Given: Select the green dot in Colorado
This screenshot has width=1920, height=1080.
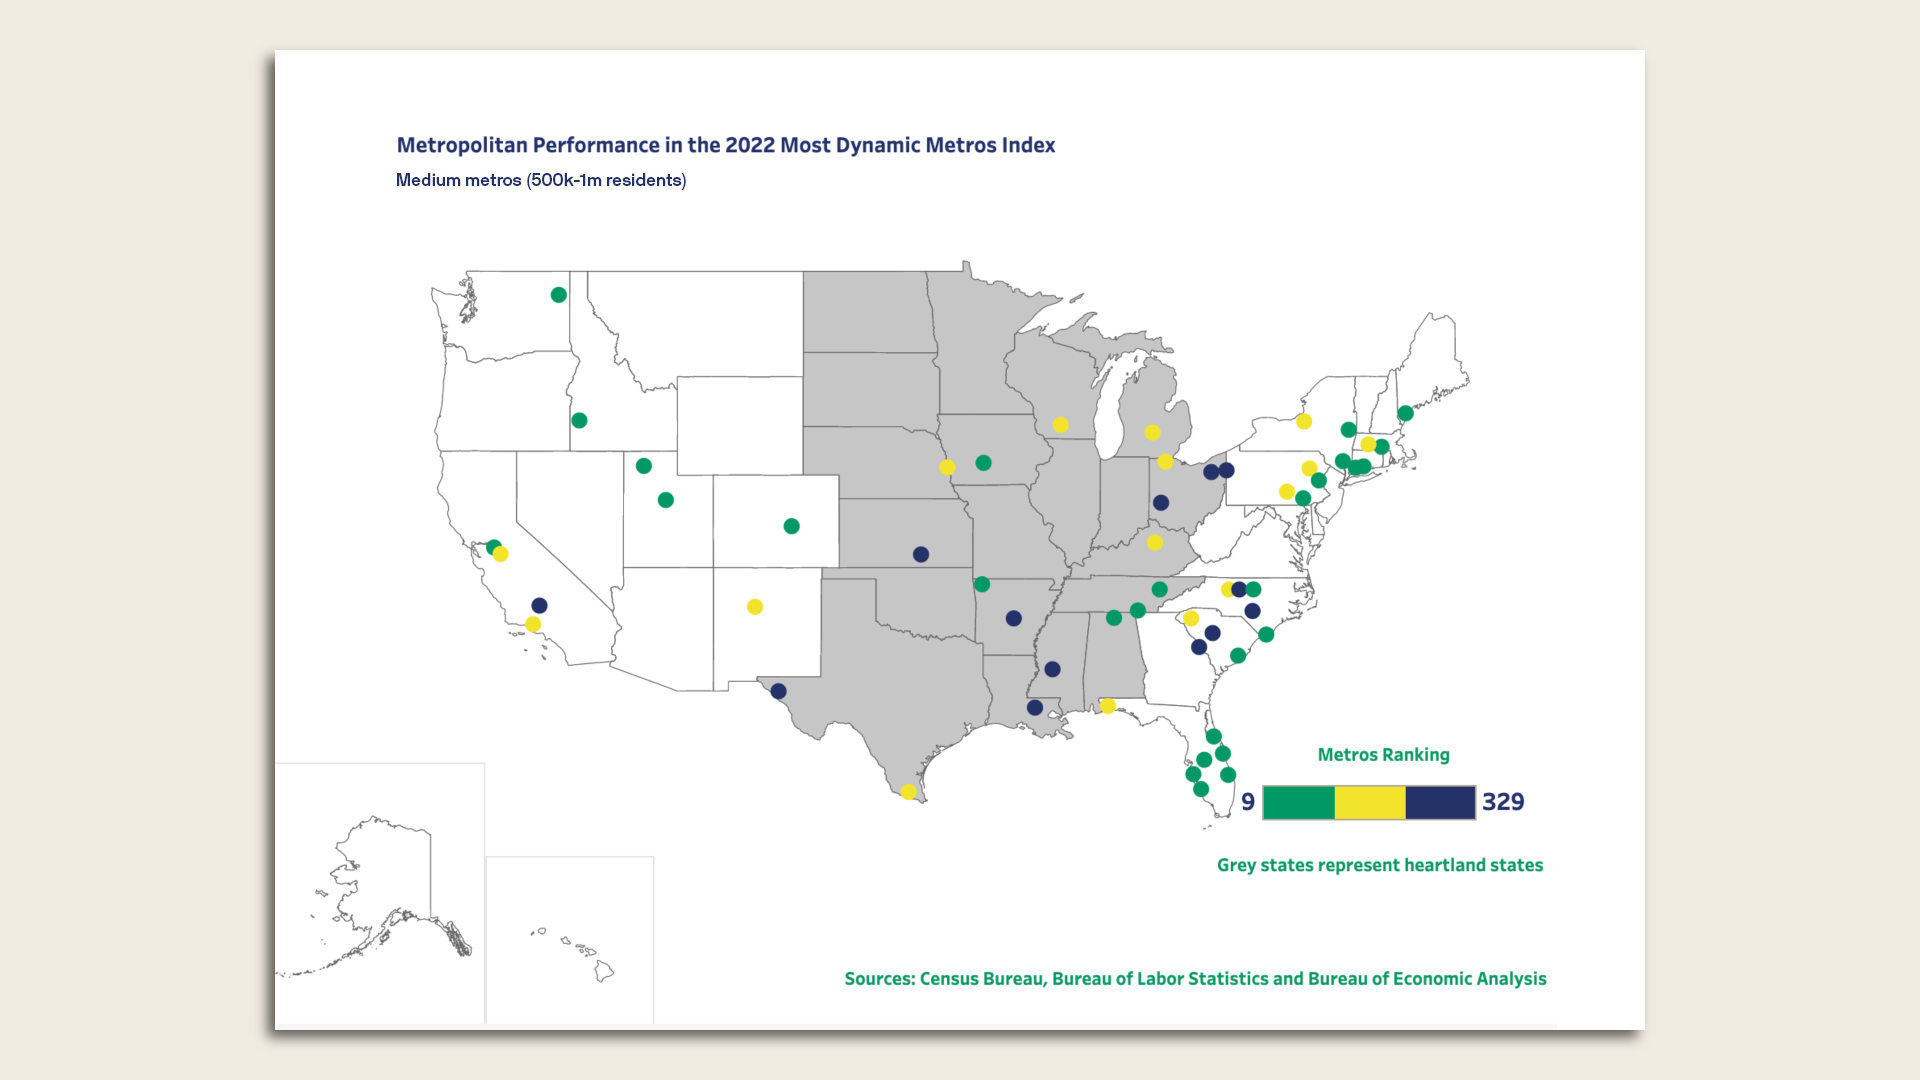Looking at the screenshot, I should click(791, 526).
